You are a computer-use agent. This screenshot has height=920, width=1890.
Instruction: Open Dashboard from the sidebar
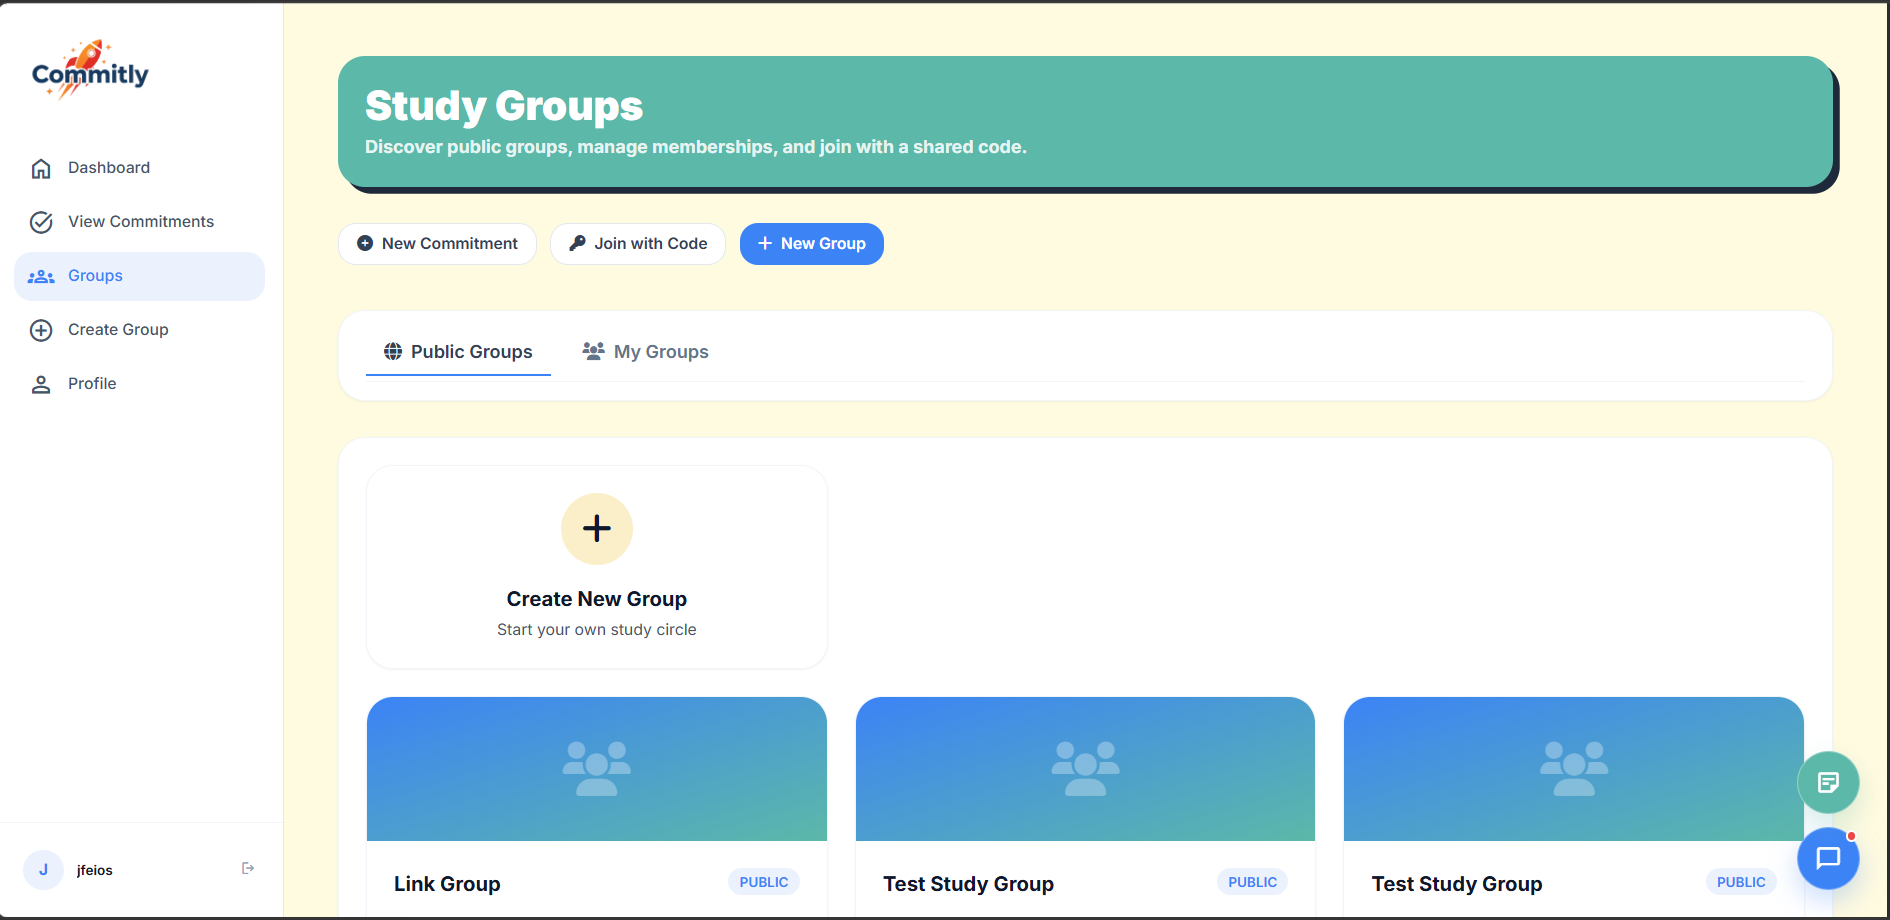point(139,168)
